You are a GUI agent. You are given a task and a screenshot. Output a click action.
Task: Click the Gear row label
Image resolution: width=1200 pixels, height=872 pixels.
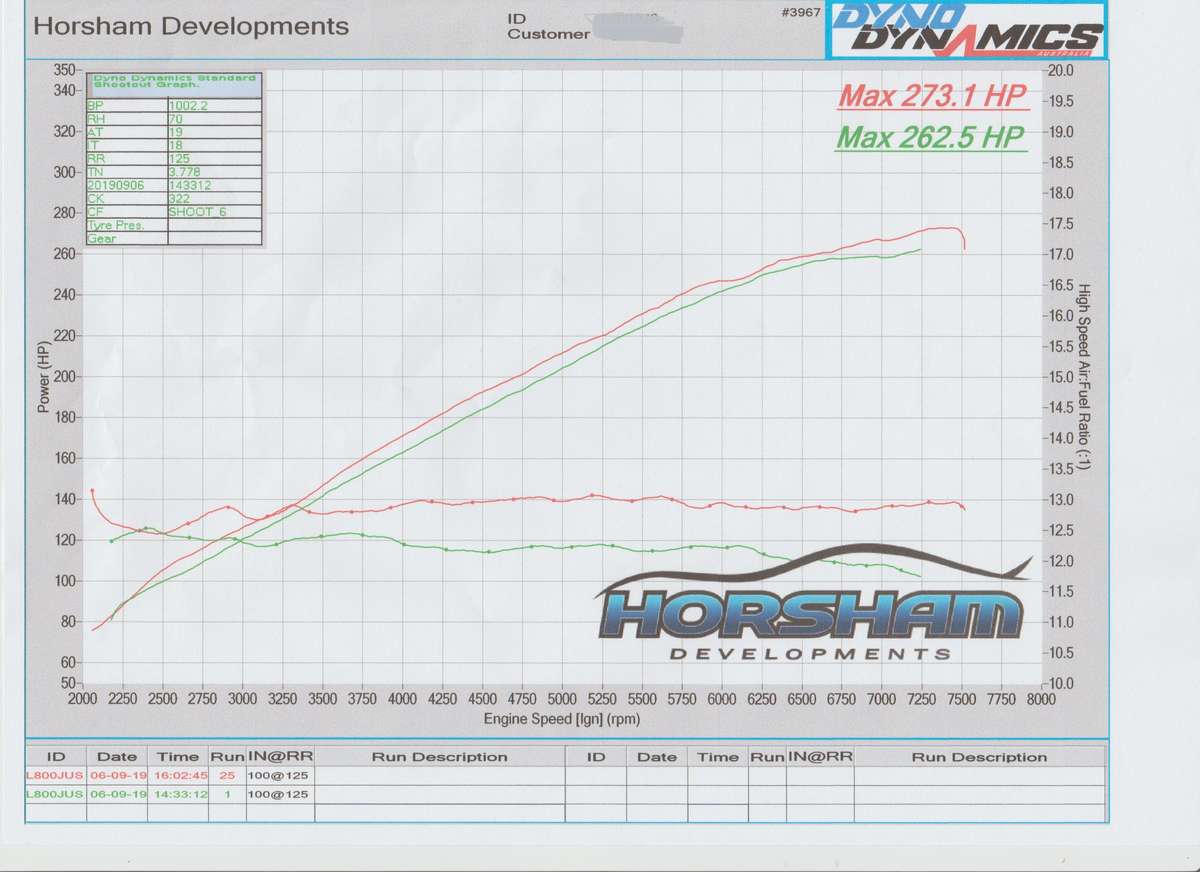pyautogui.click(x=102, y=239)
